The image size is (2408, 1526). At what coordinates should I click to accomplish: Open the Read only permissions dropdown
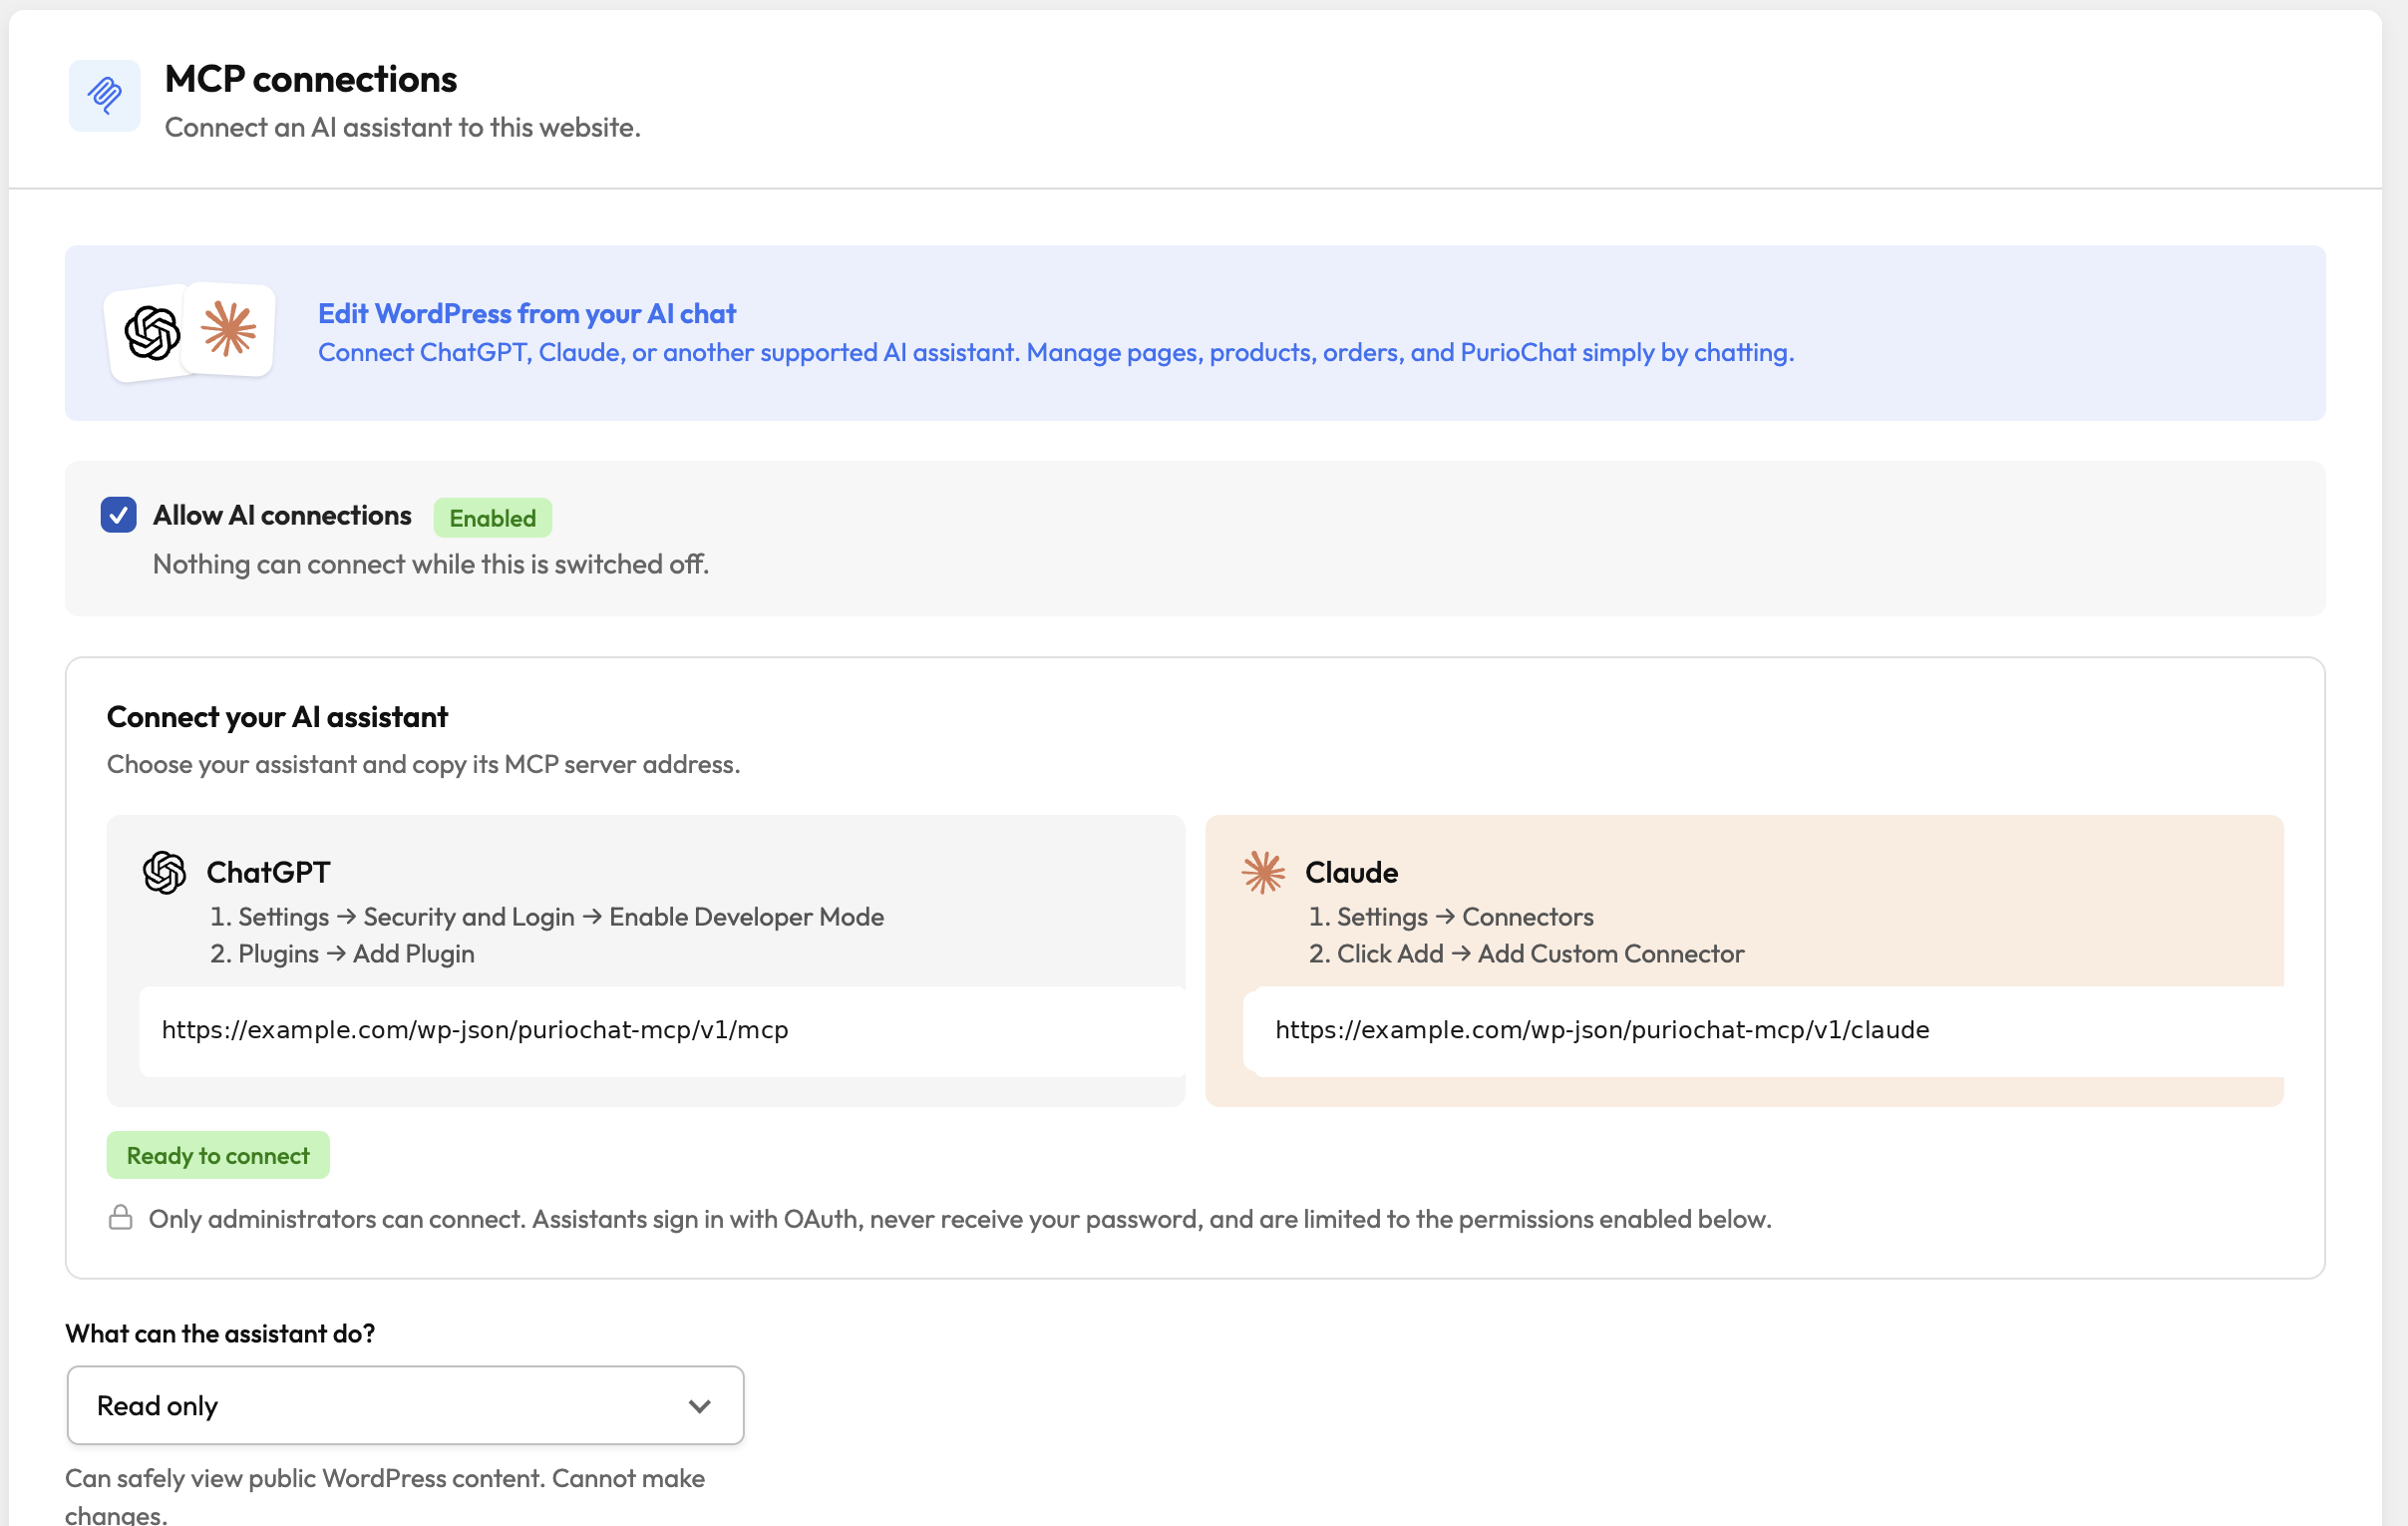coord(405,1405)
